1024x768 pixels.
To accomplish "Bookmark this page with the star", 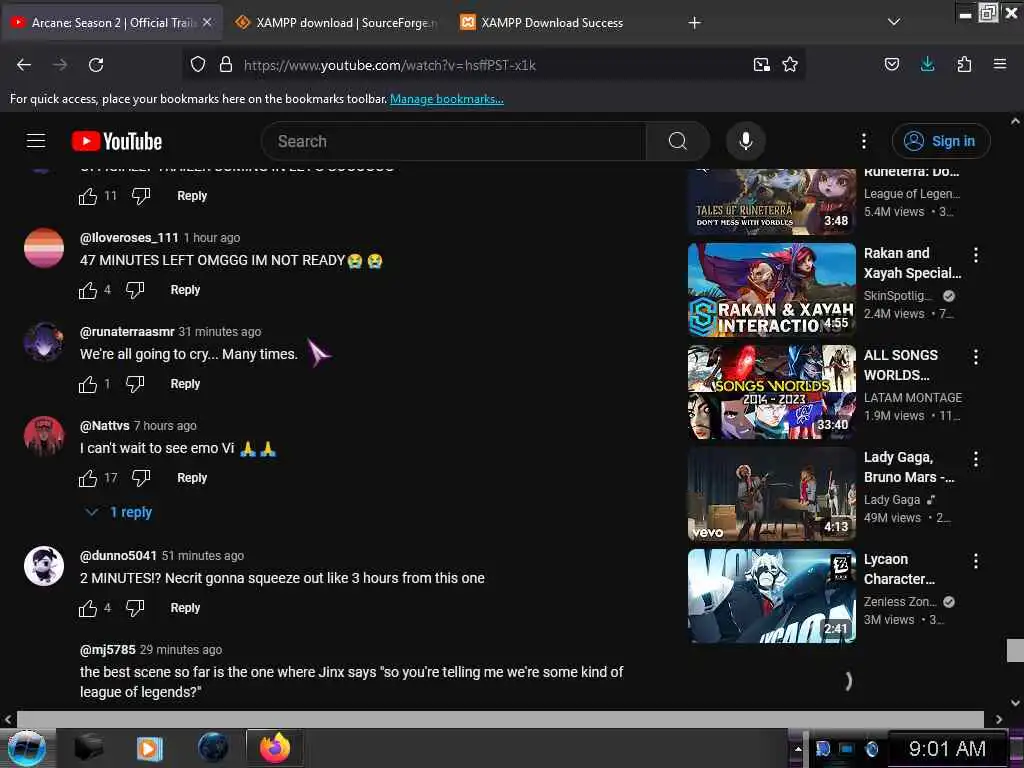I will click(x=790, y=64).
